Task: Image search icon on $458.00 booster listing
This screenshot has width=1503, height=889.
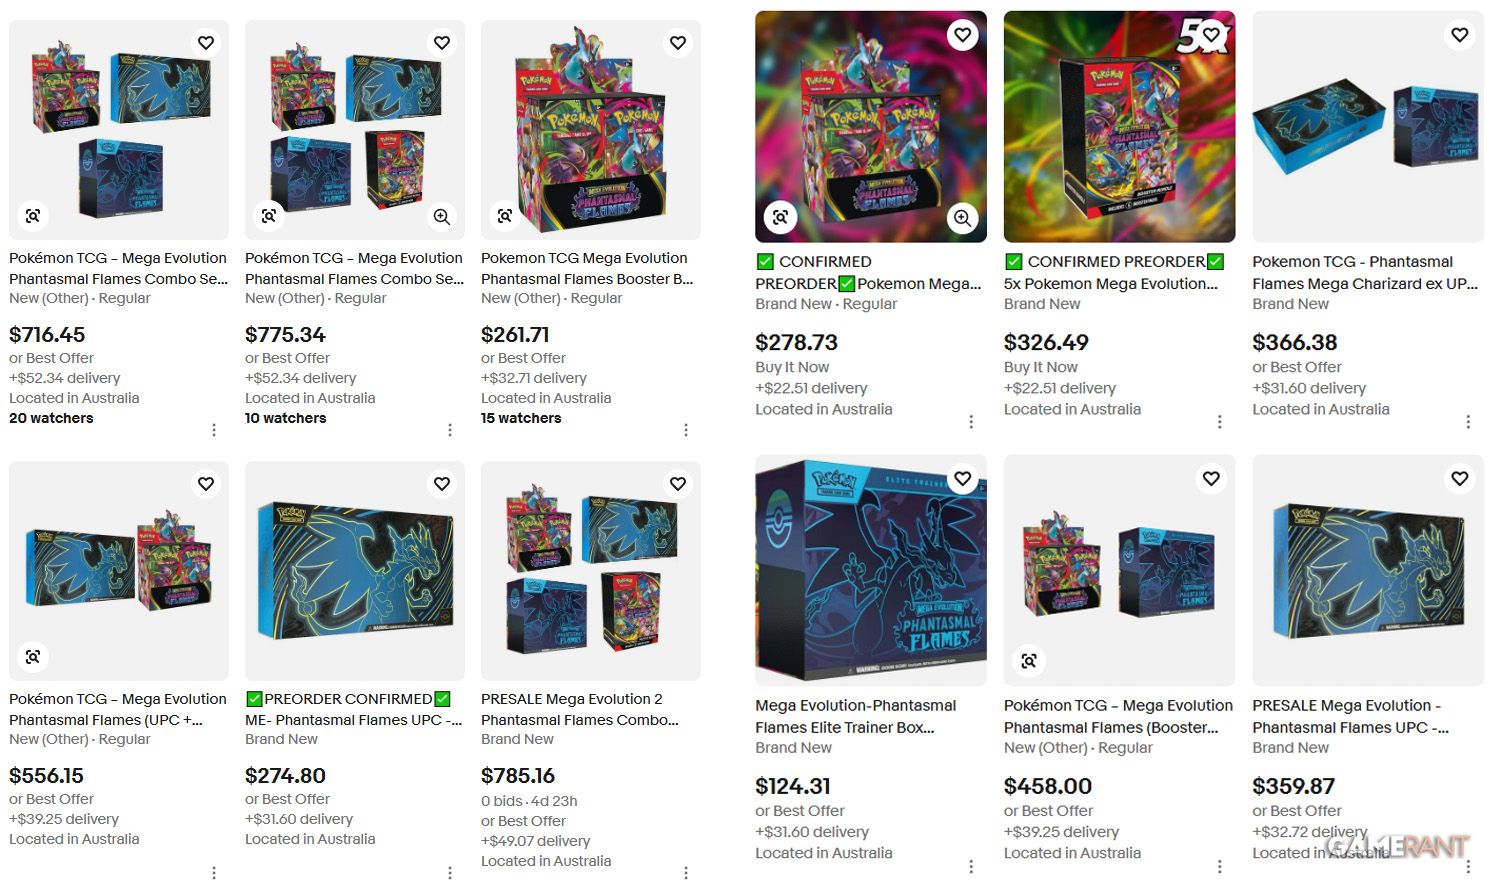Action: [1029, 661]
